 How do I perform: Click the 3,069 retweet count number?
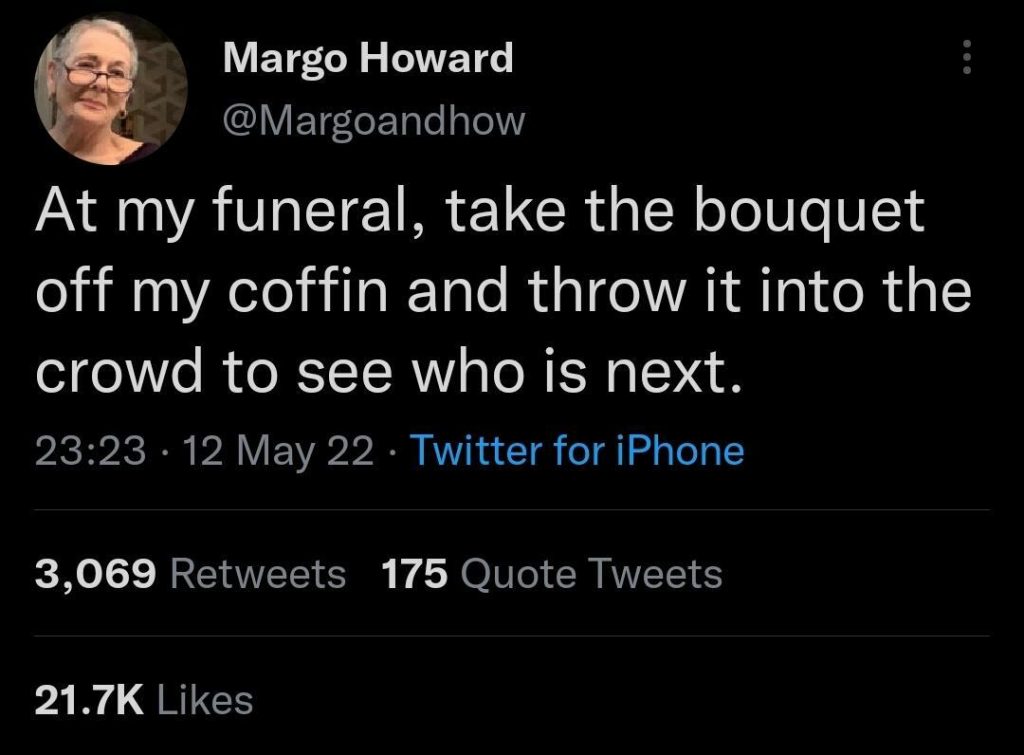97,574
